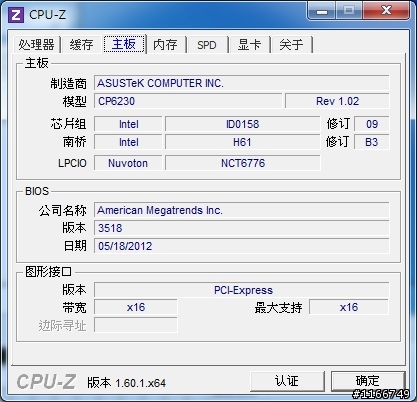
Task: Click the empty 边际寻址 field
Action: tap(136, 325)
